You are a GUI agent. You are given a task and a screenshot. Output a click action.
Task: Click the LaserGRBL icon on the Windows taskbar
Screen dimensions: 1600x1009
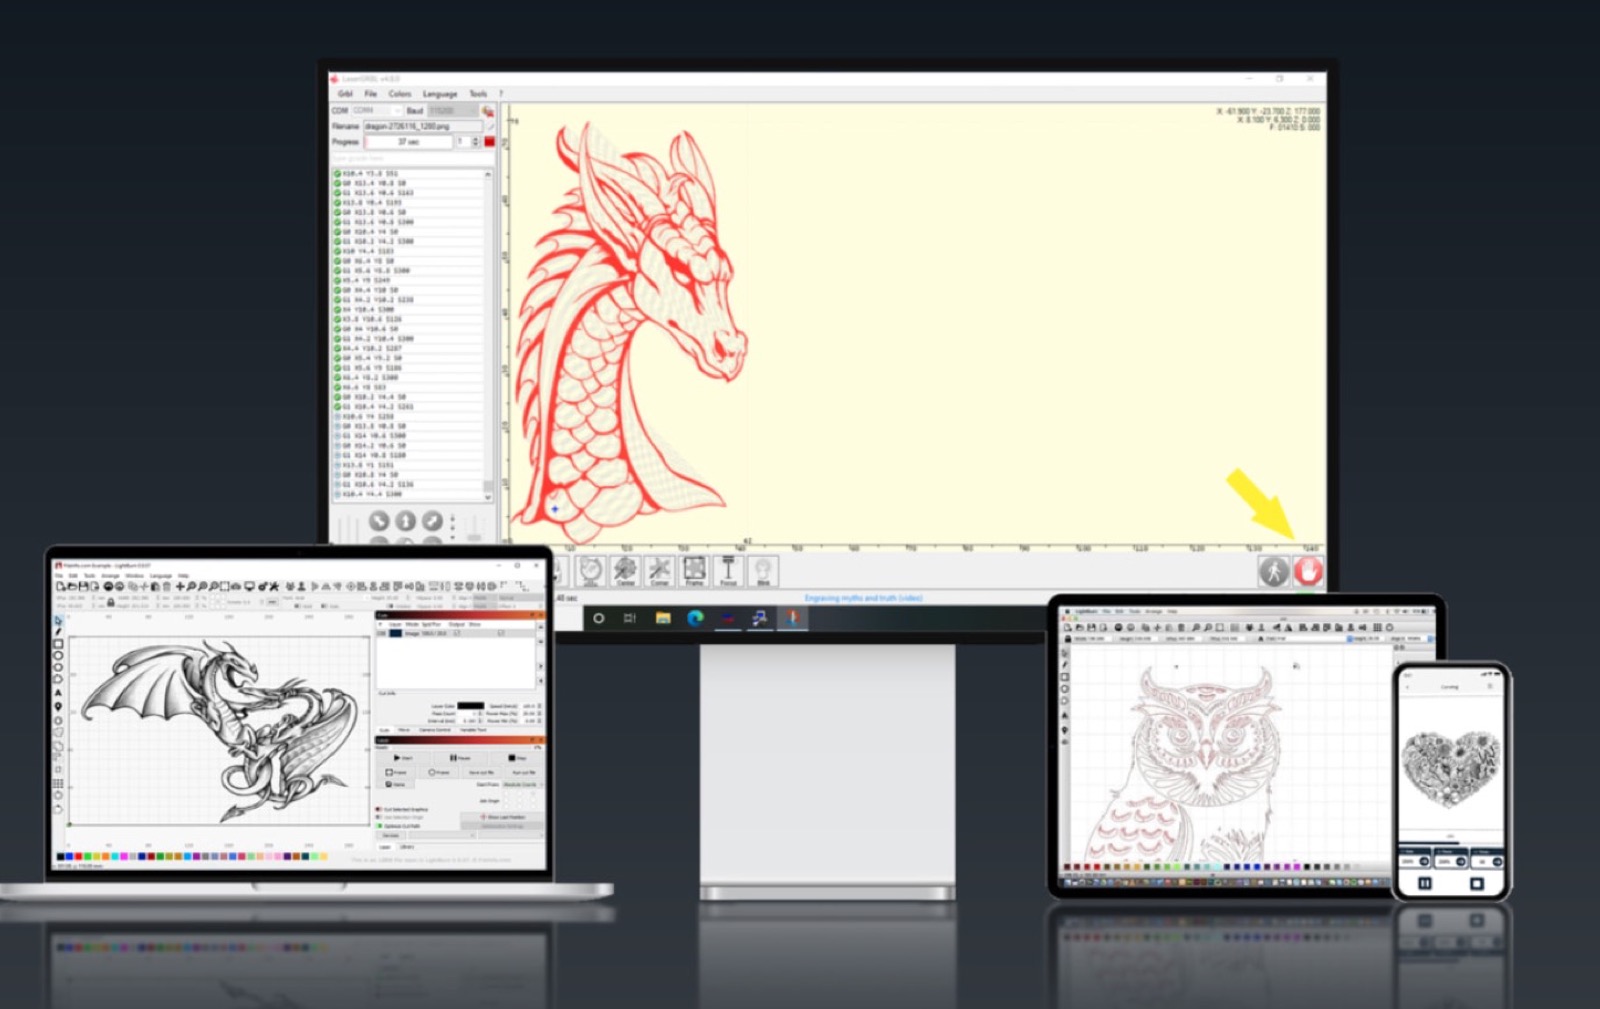point(793,618)
